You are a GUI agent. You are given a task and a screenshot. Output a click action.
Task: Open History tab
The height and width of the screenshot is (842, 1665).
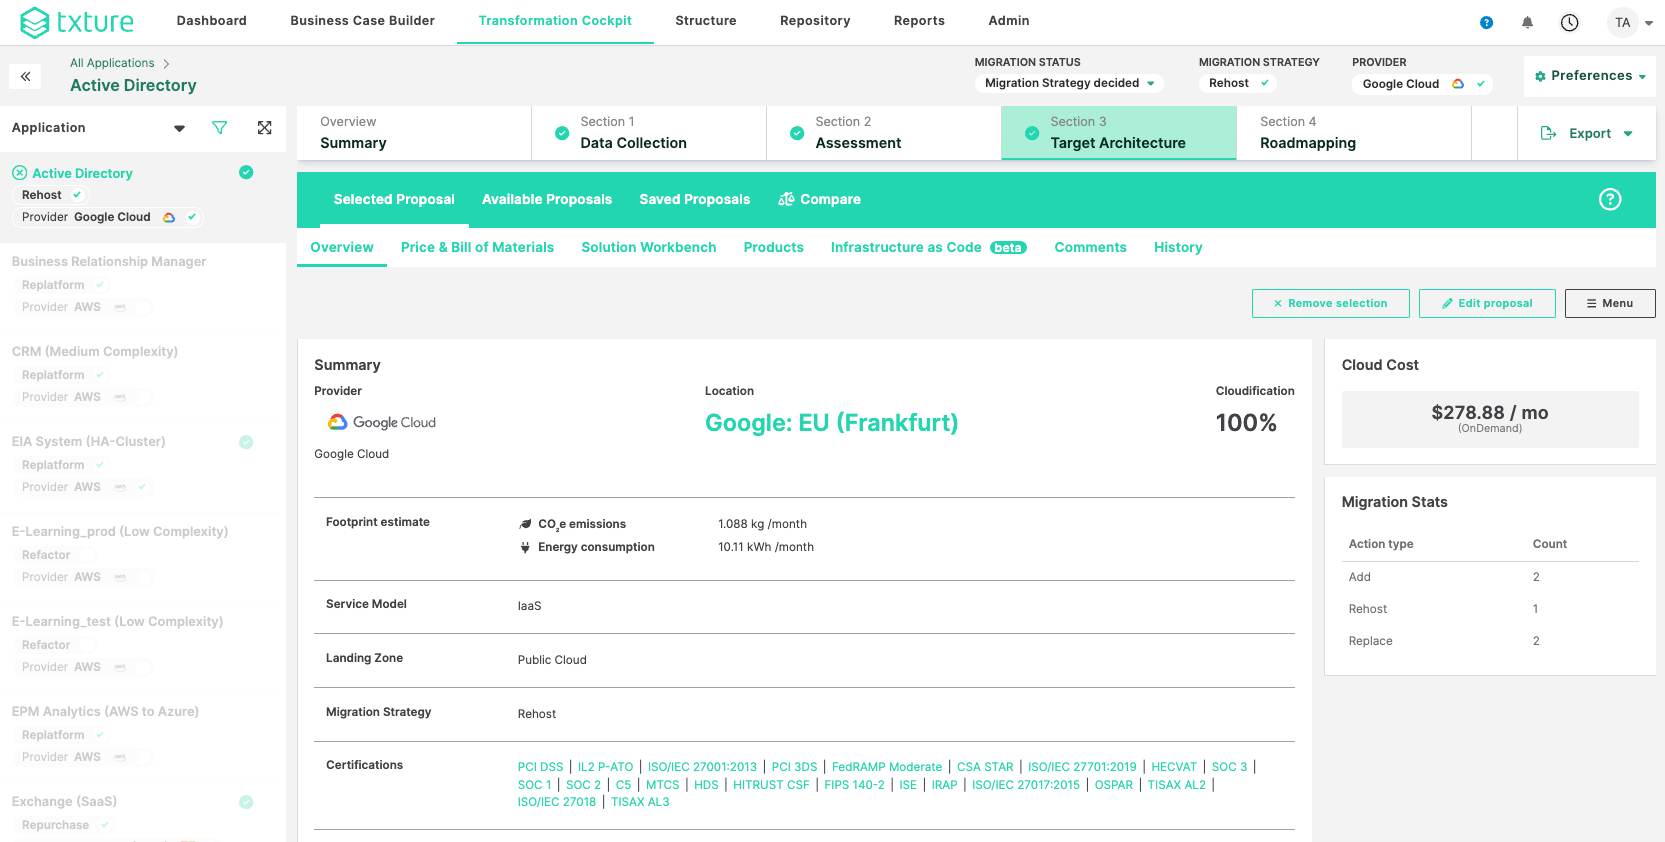click(x=1178, y=247)
